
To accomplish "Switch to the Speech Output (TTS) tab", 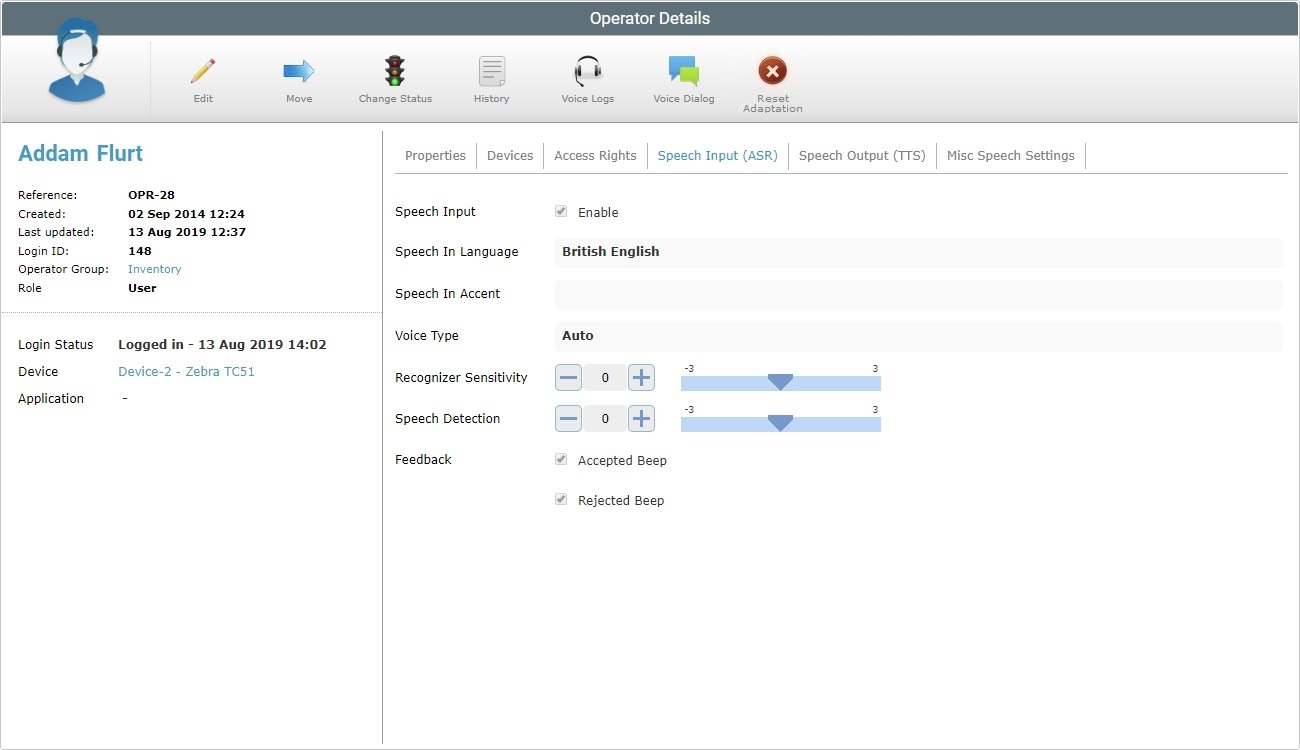I will 862,155.
